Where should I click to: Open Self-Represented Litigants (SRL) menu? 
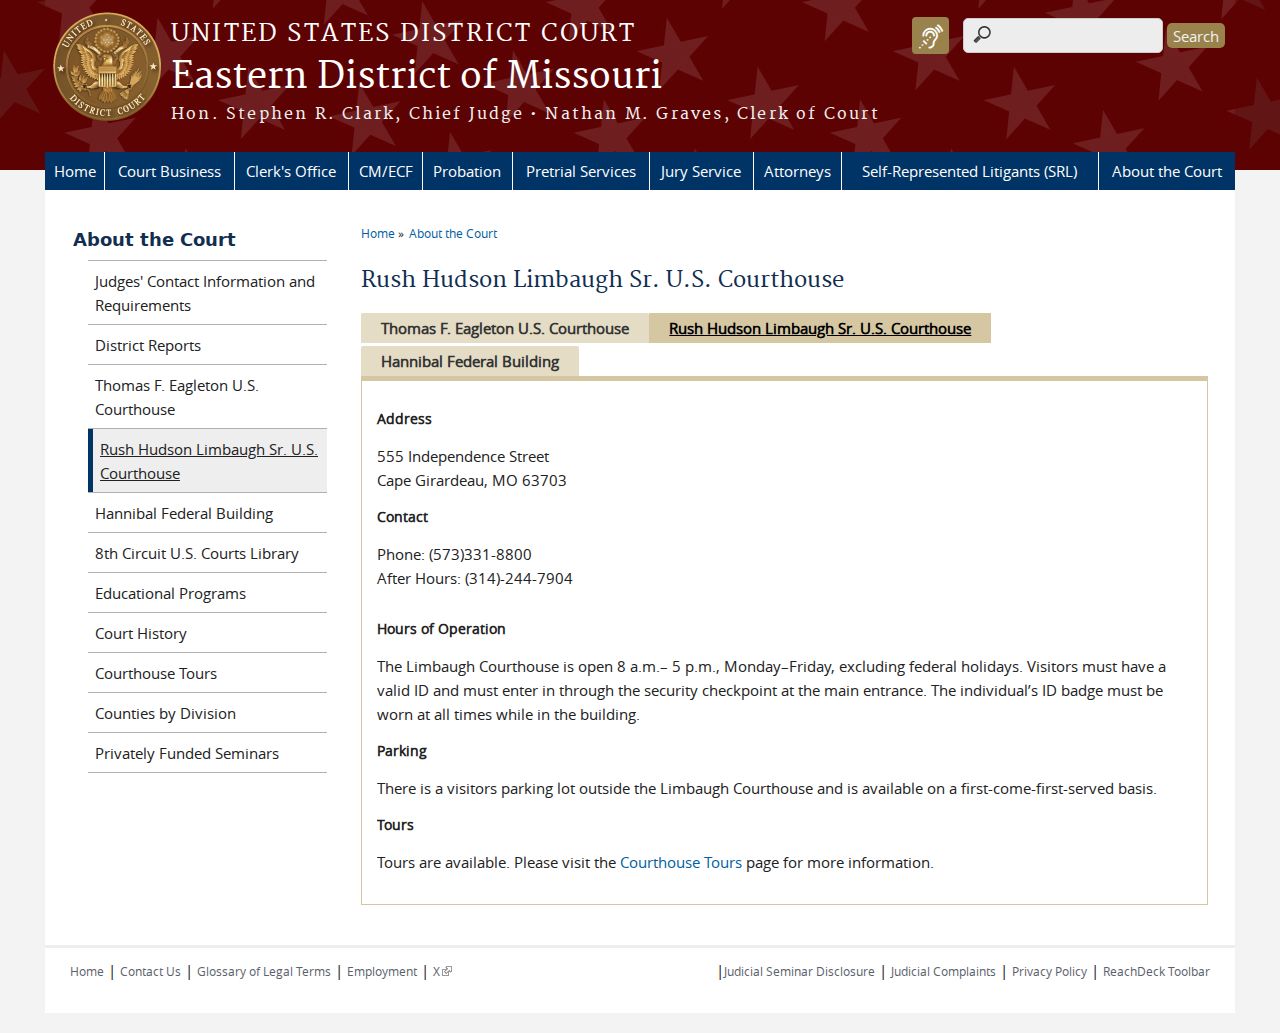pos(970,171)
